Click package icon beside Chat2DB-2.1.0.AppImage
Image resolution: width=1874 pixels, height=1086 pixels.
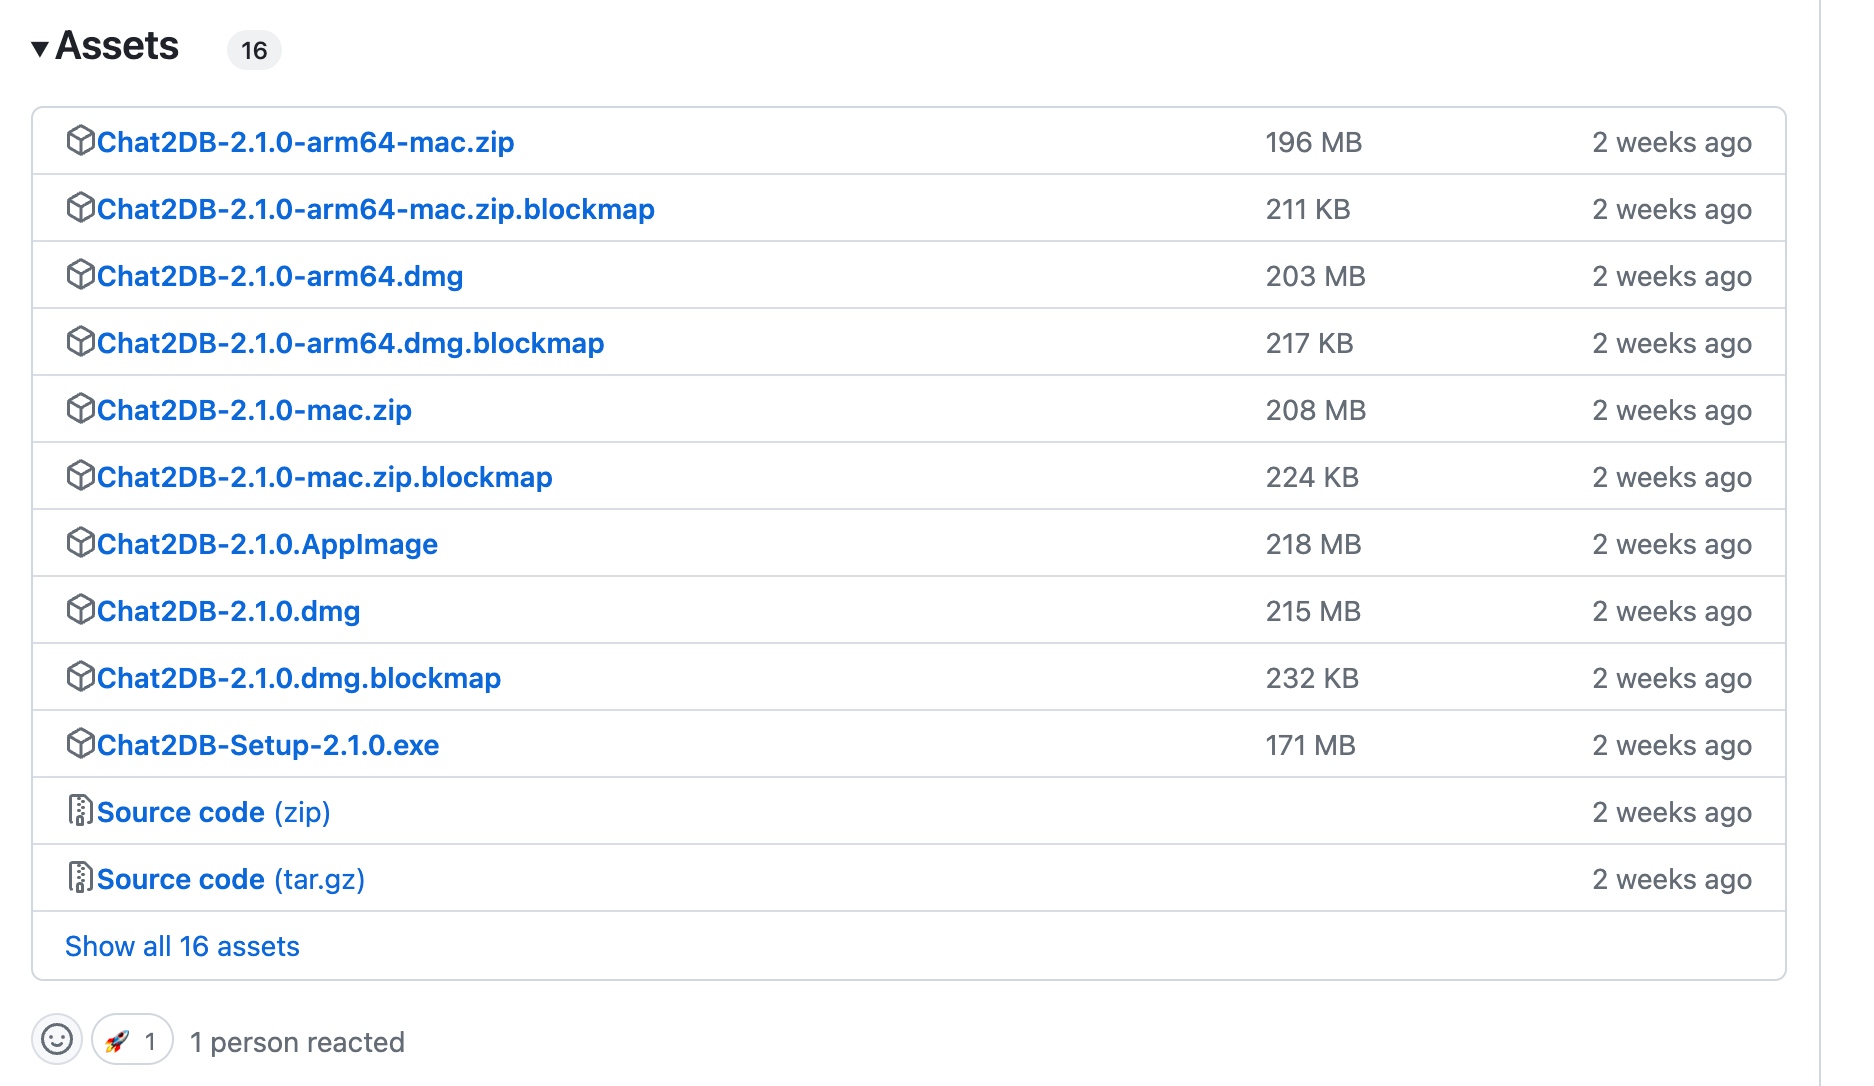(80, 543)
